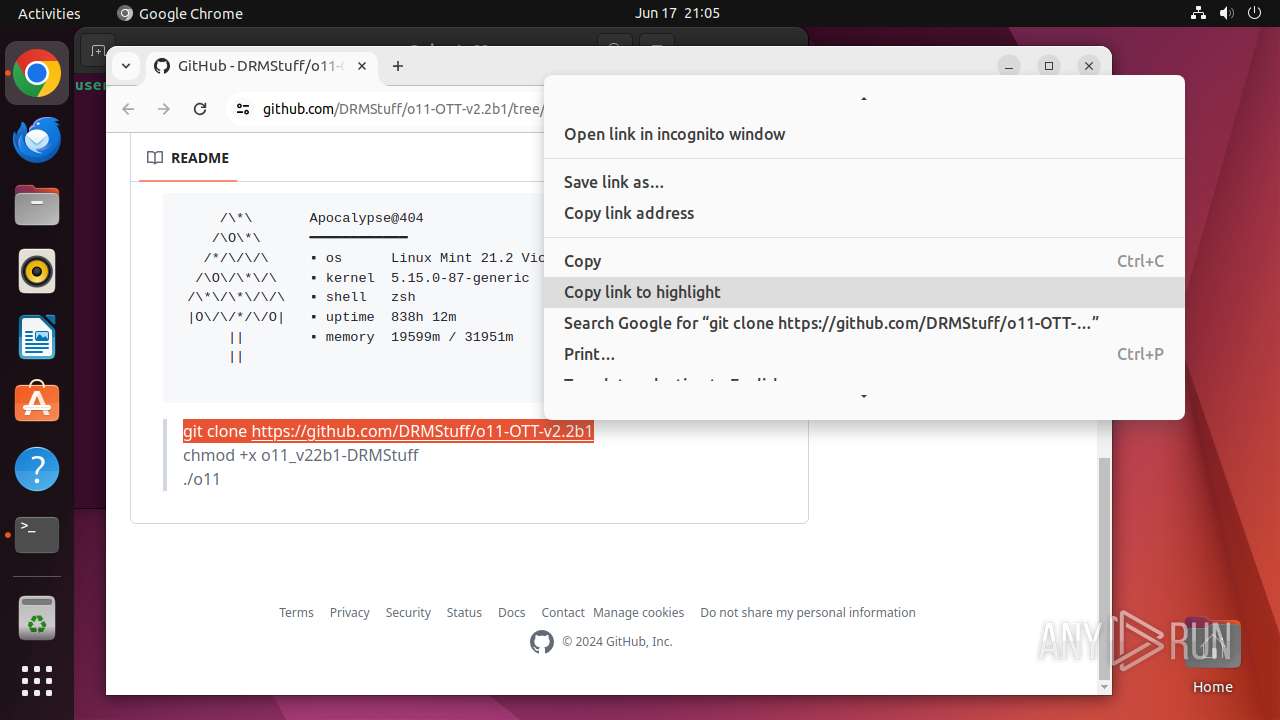Click the Chrome back arrow
This screenshot has width=1280, height=720.
(x=128, y=109)
